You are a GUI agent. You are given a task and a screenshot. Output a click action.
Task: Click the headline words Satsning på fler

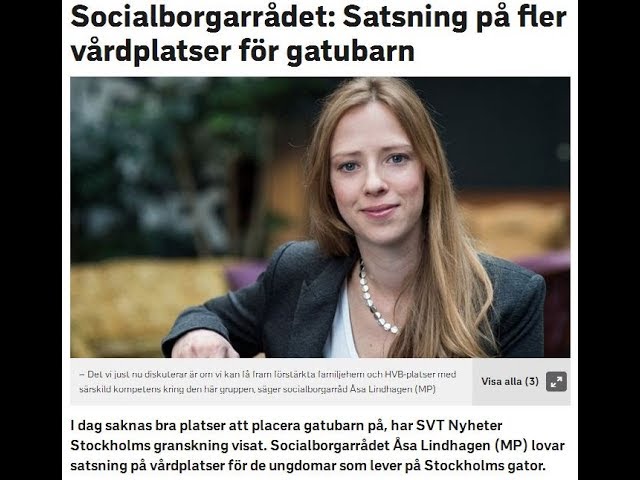454,18
